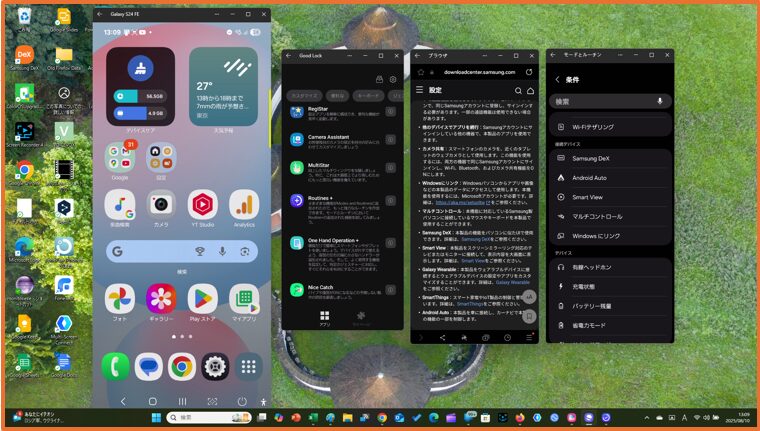Screen dimensions: 760x431
Task: Tap the phone Home navigation button
Action: 152,401
